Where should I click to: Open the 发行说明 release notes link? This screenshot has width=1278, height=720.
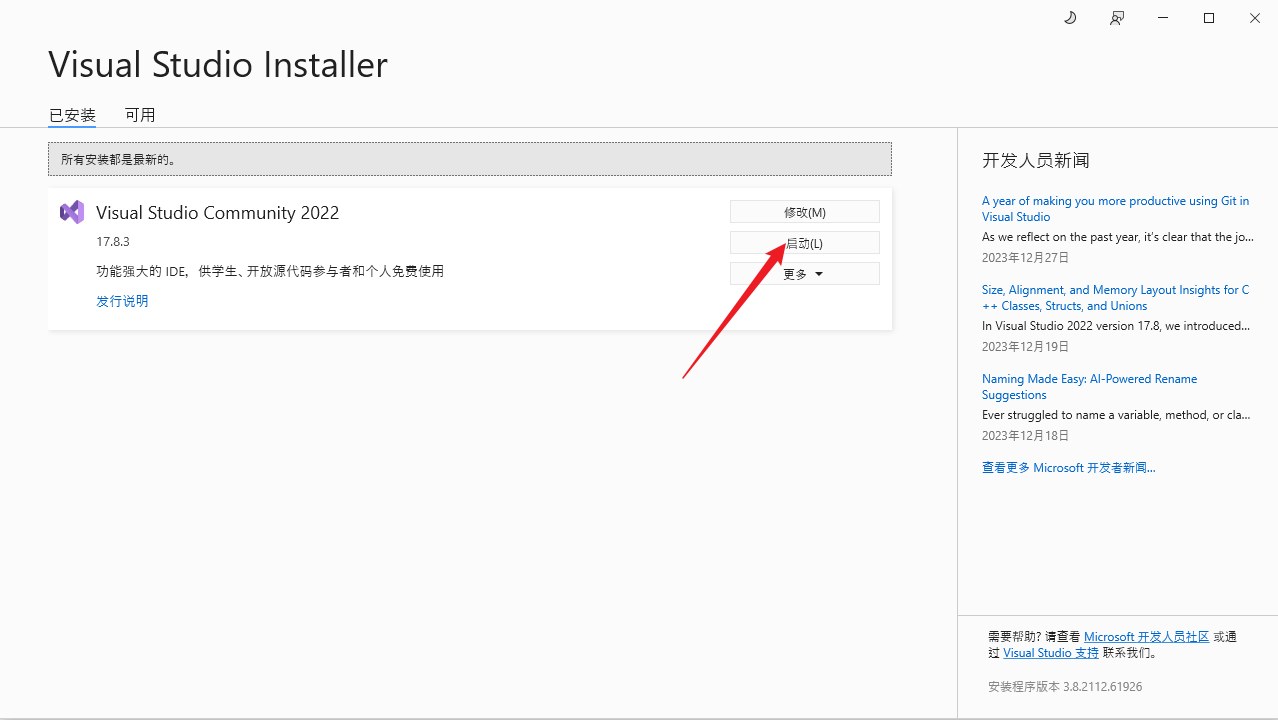pos(122,301)
